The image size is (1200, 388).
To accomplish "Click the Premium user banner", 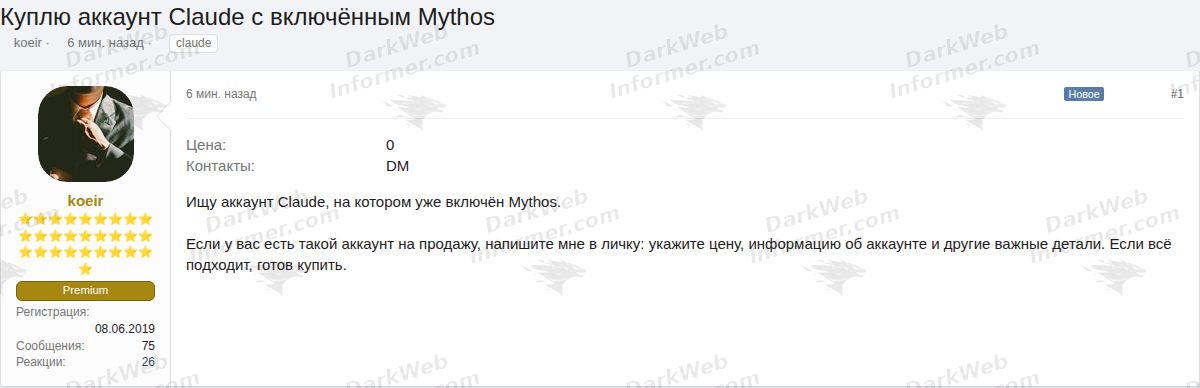I will click(x=85, y=290).
